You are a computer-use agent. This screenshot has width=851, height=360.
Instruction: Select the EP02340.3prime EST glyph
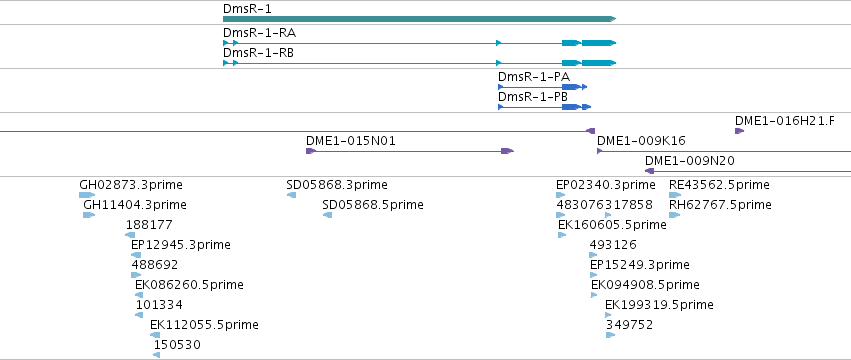point(561,195)
